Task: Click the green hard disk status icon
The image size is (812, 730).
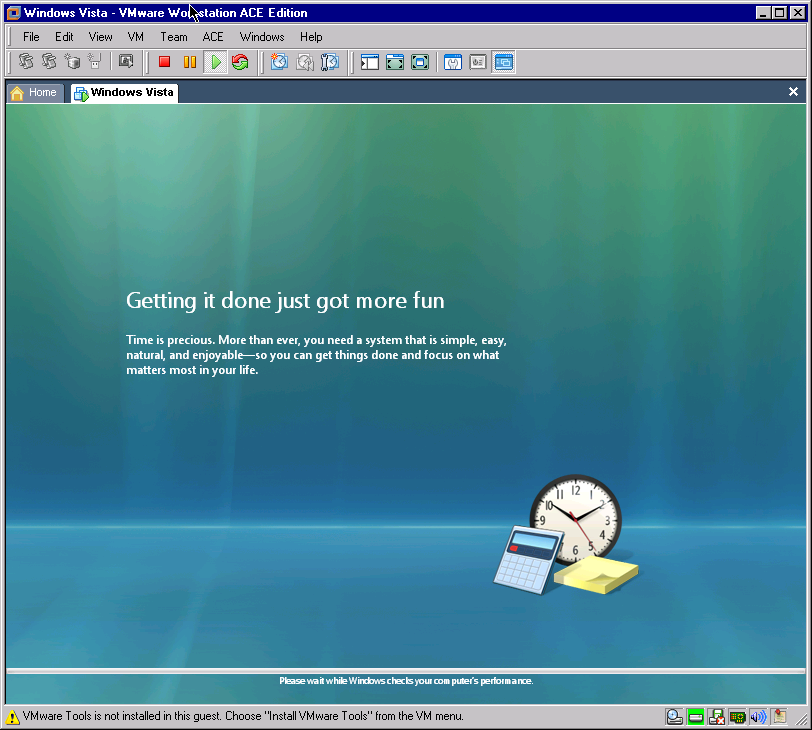Action: point(695,717)
